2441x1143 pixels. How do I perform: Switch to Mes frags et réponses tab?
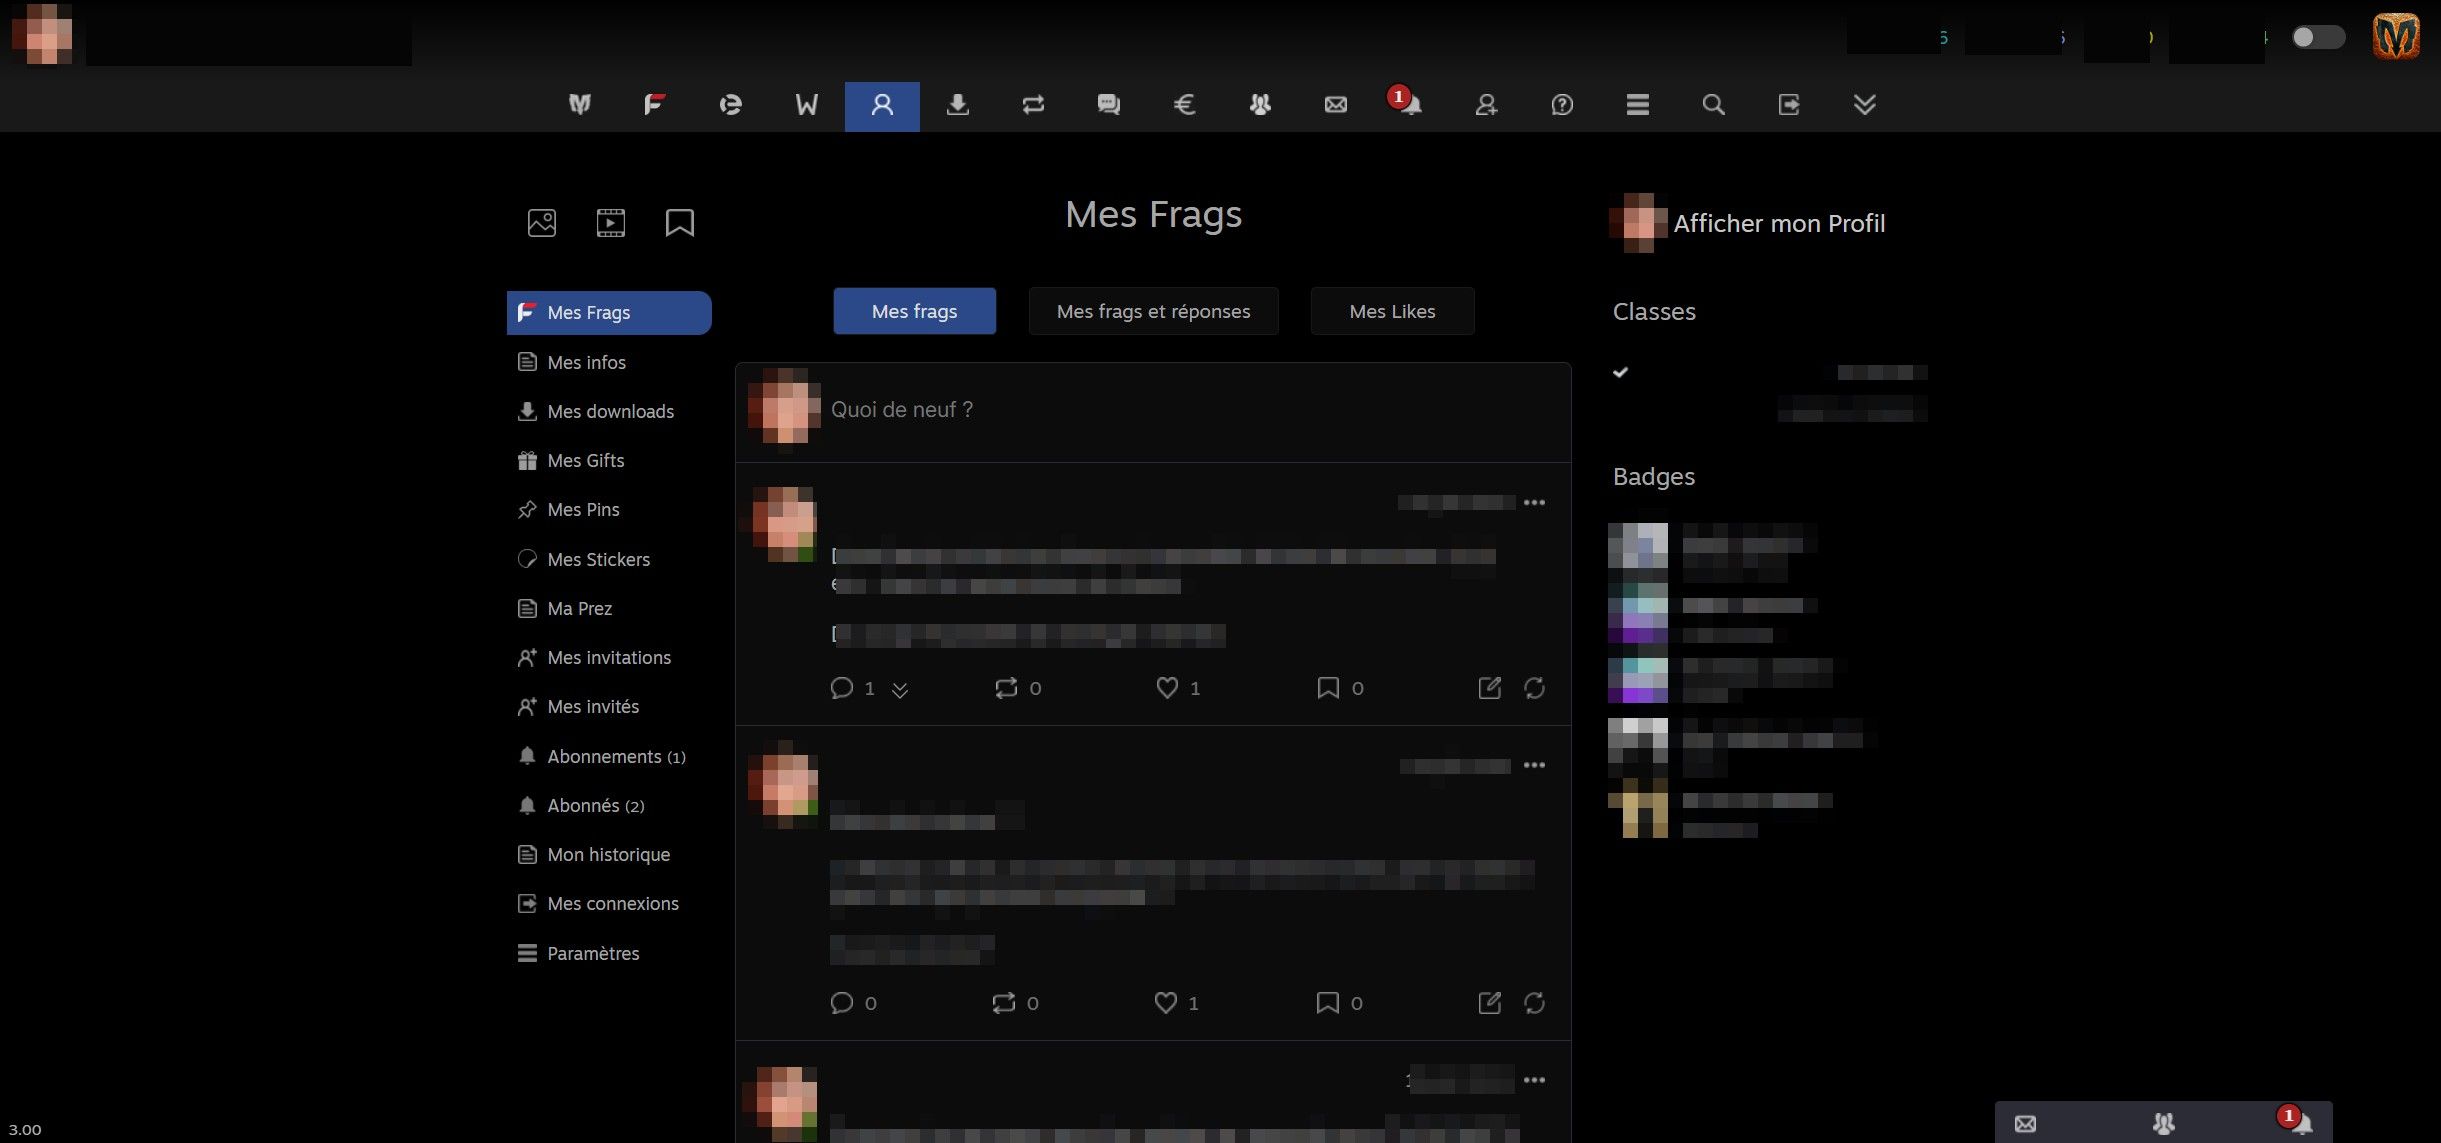point(1153,311)
